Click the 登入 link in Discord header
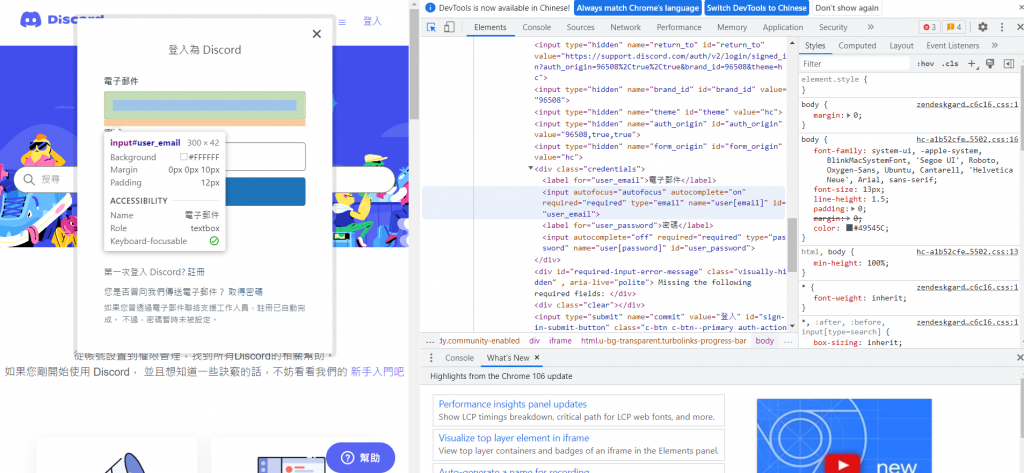1024x473 pixels. click(x=372, y=21)
